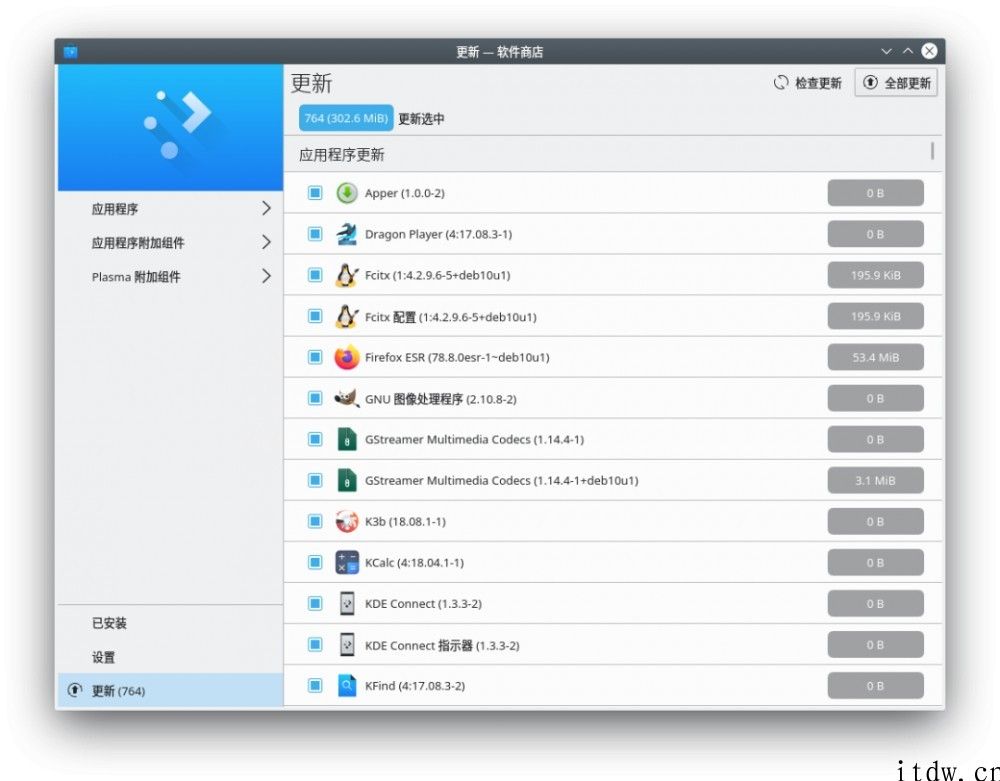Click icon of GStreamer Codecs (1.14.4-1+deb10u1)

(346, 480)
